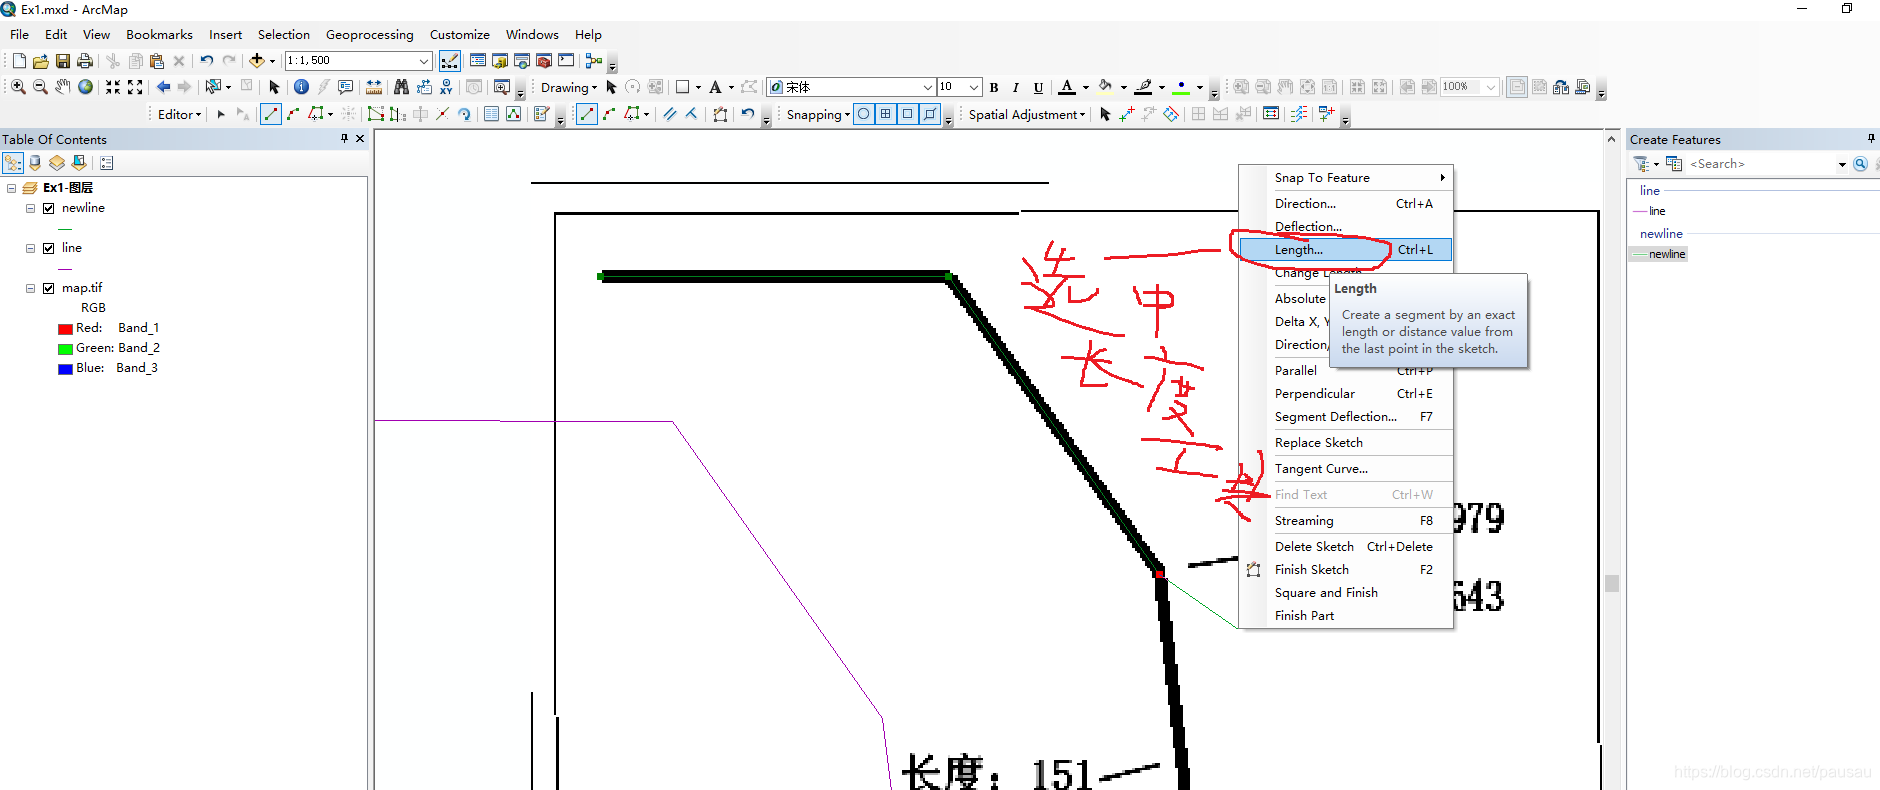Screen dimensions: 1880x790
Task: Toggle Bold text formatting
Action: point(994,87)
